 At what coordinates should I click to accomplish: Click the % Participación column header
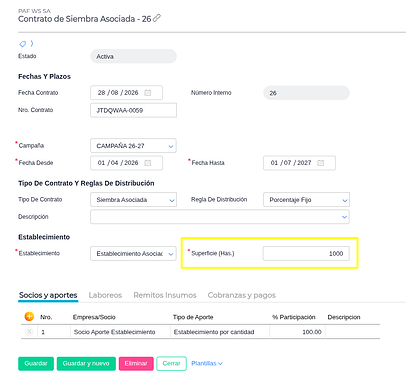tap(294, 317)
